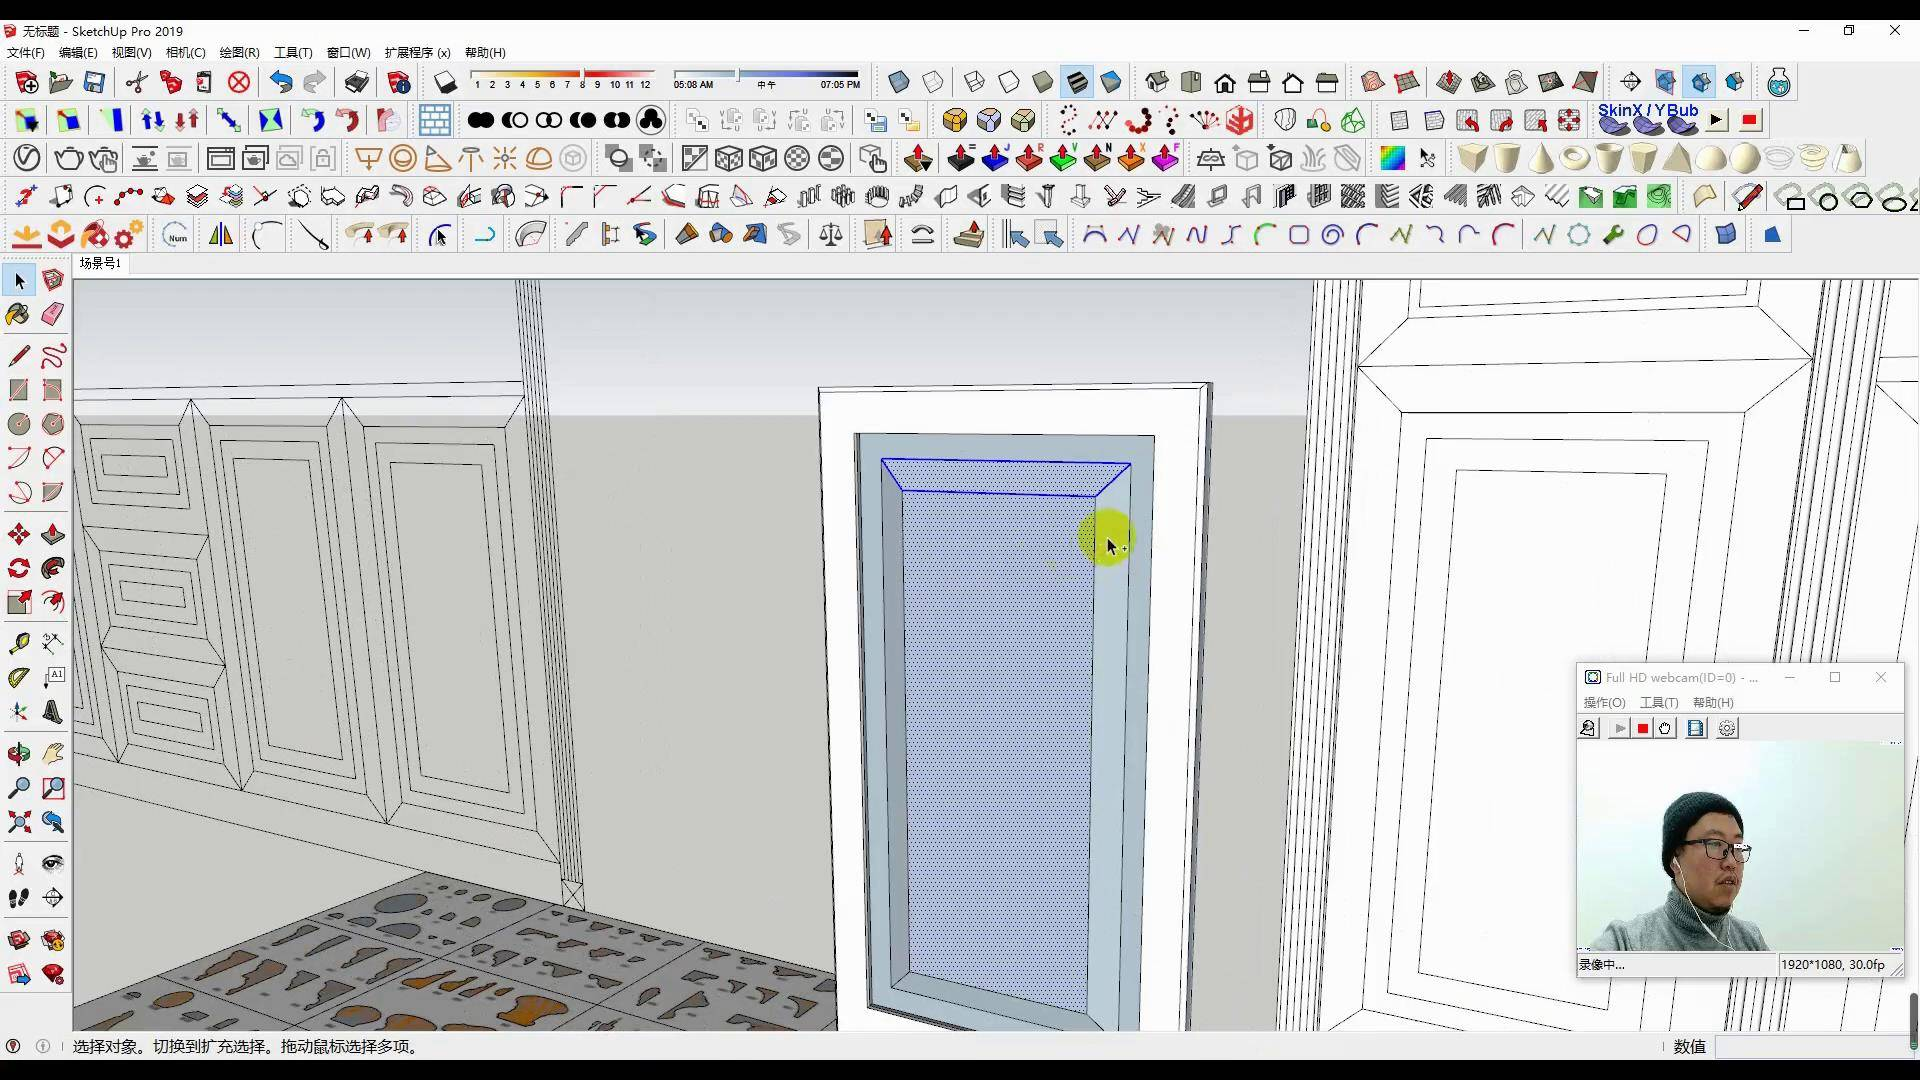Select the Rotate tool
The width and height of the screenshot is (1920, 1080).
click(x=18, y=568)
